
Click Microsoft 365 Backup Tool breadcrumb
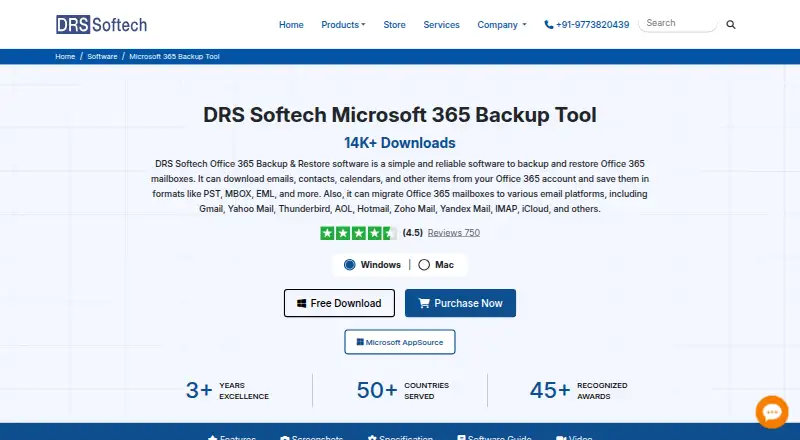174,57
